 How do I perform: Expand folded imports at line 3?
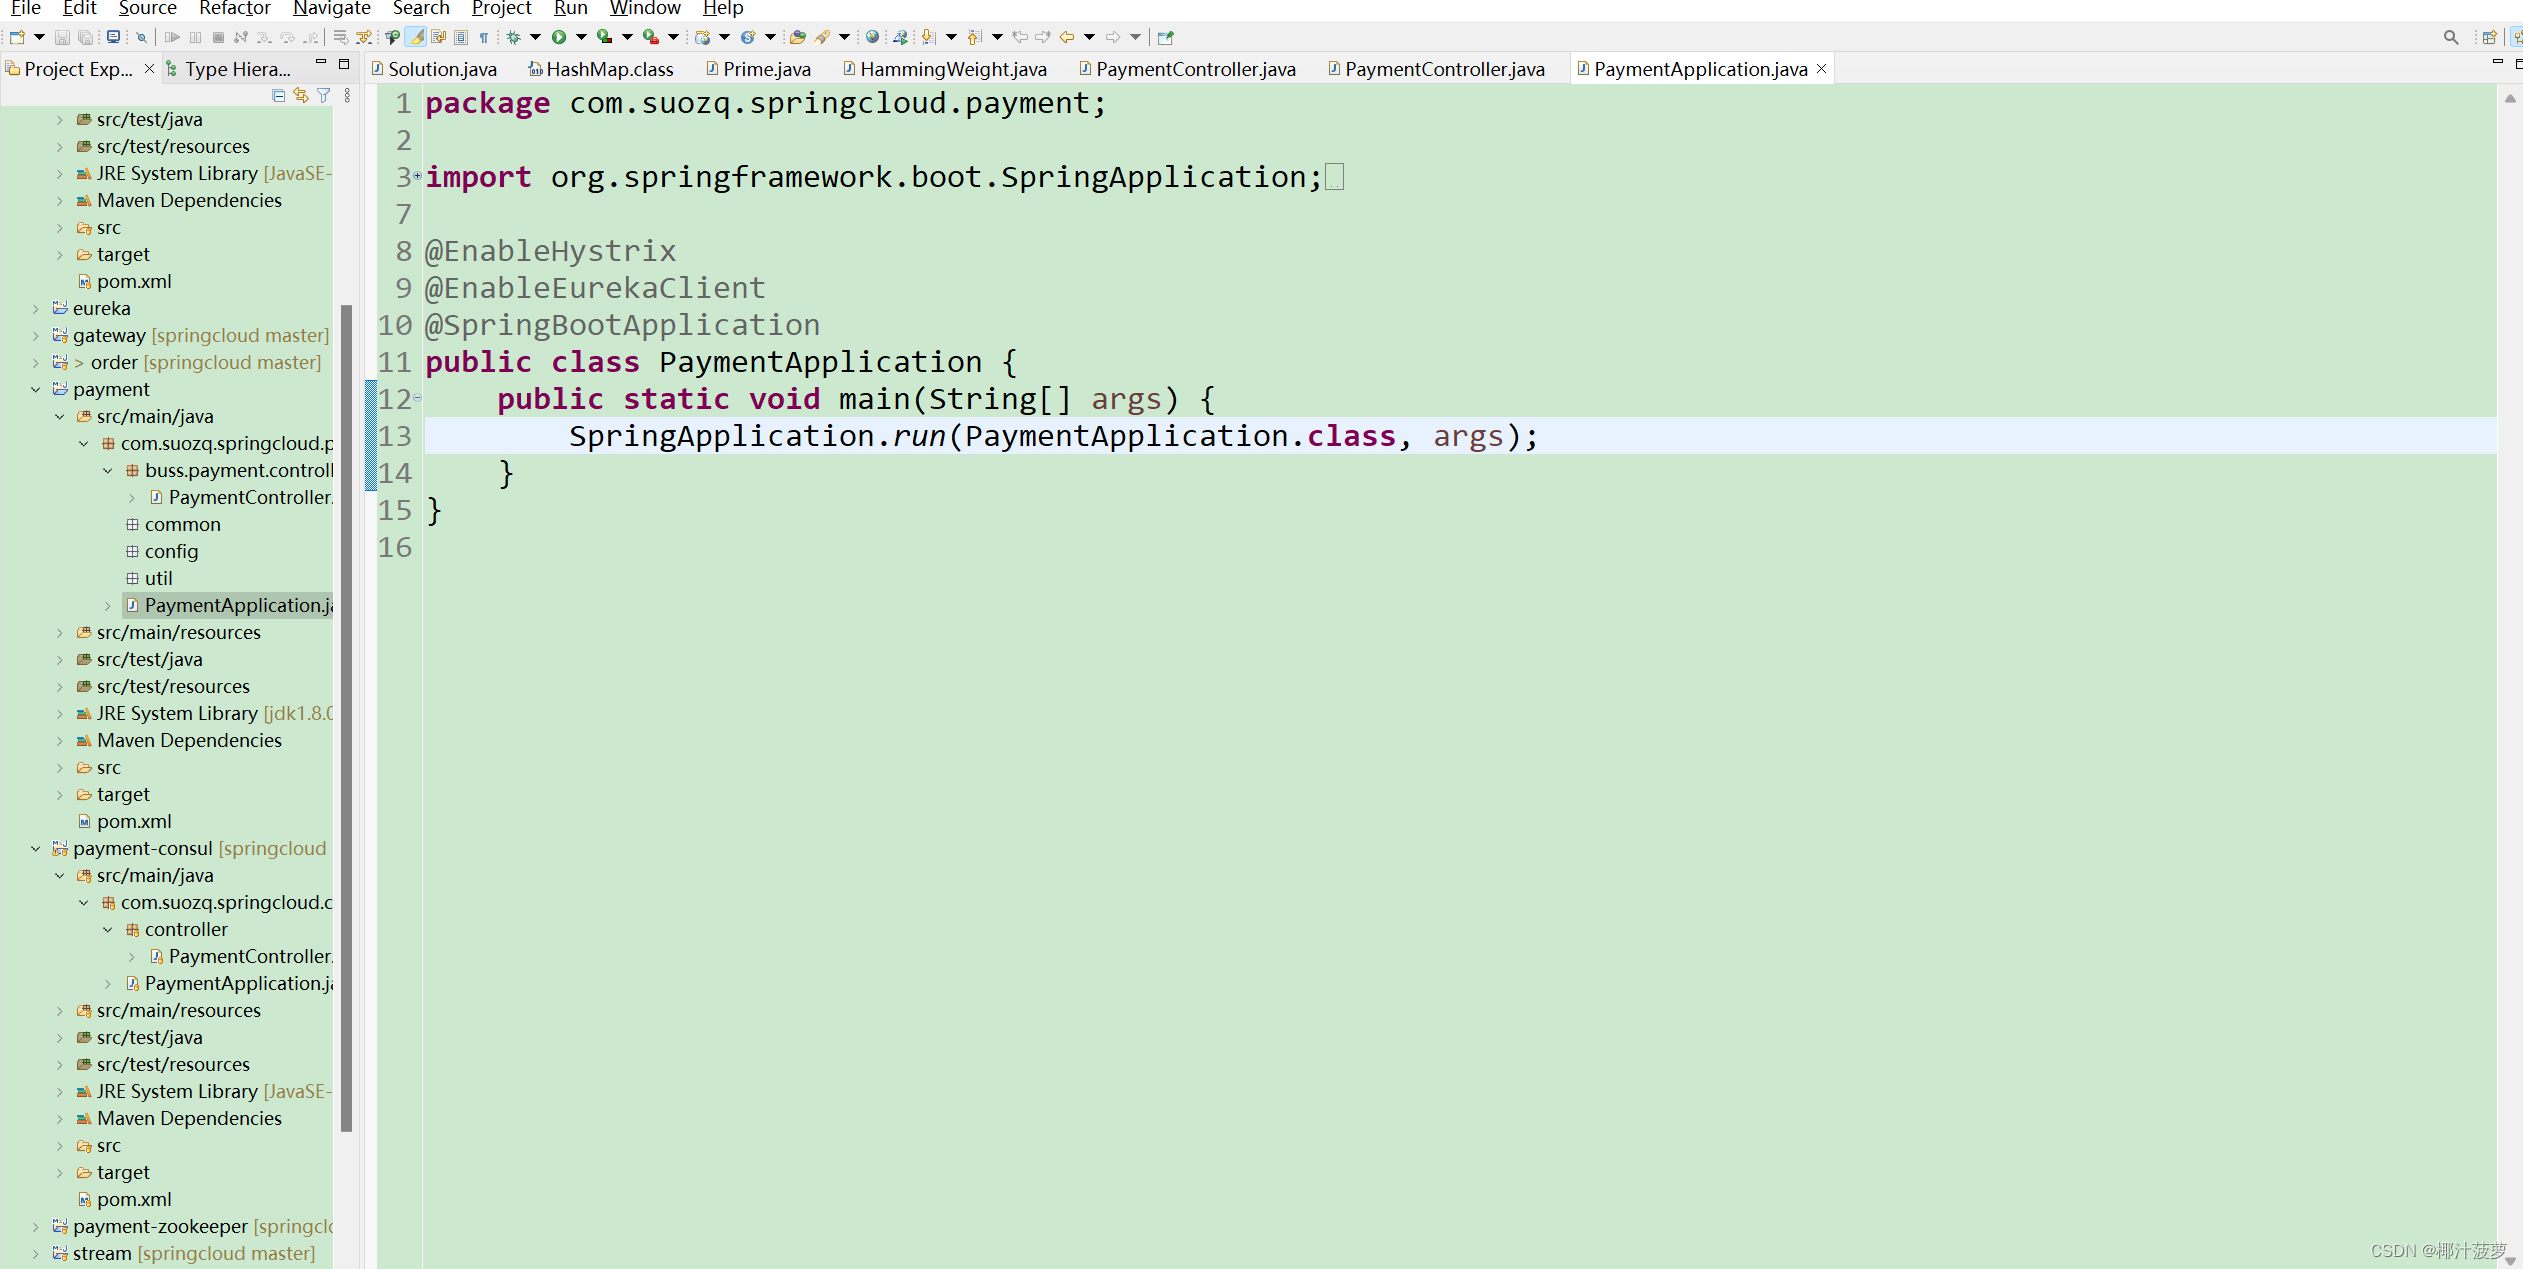coord(417,176)
